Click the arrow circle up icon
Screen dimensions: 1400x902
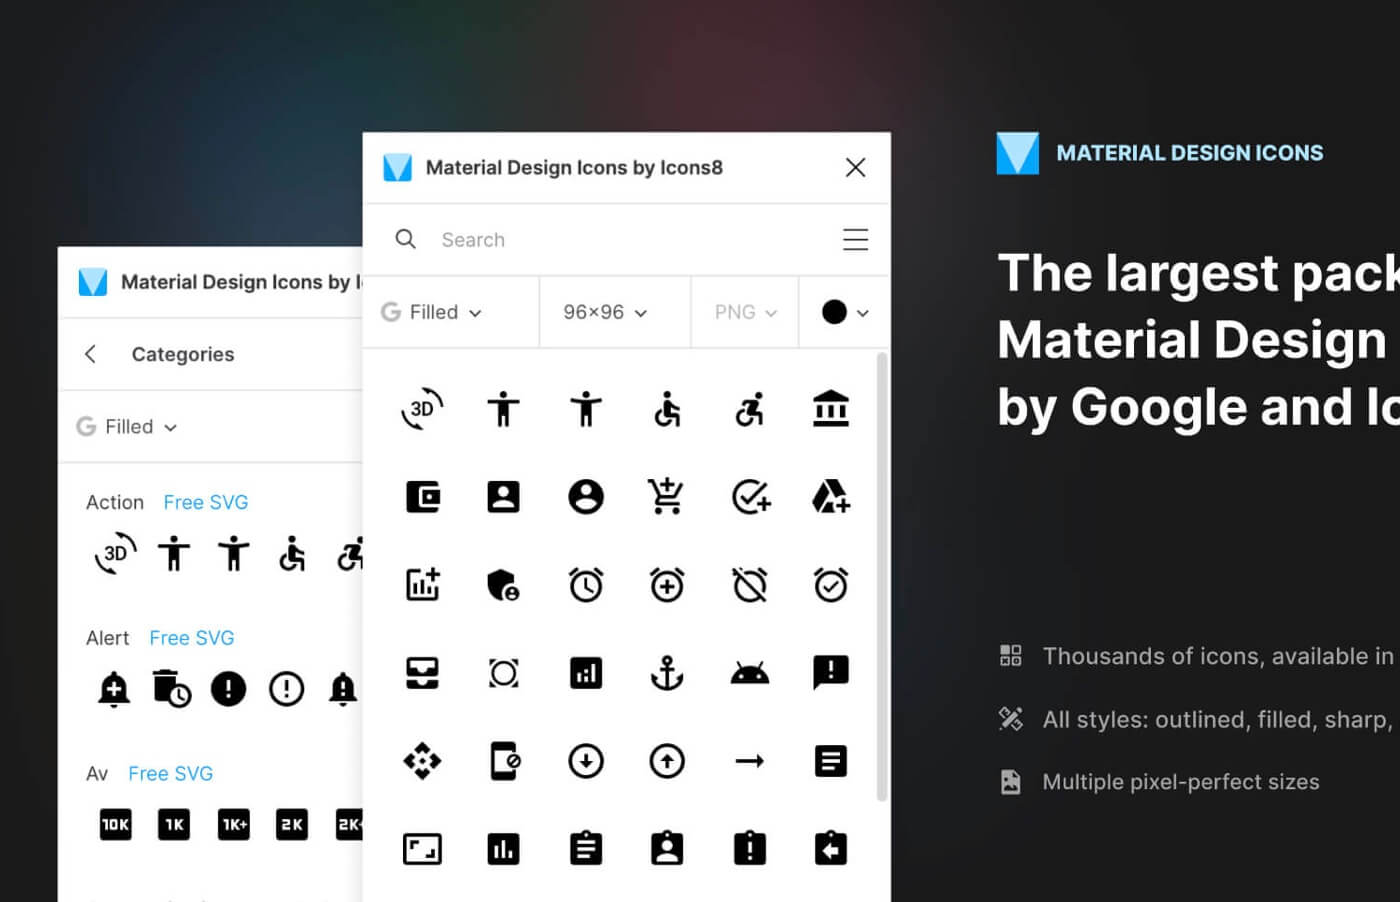tap(667, 761)
